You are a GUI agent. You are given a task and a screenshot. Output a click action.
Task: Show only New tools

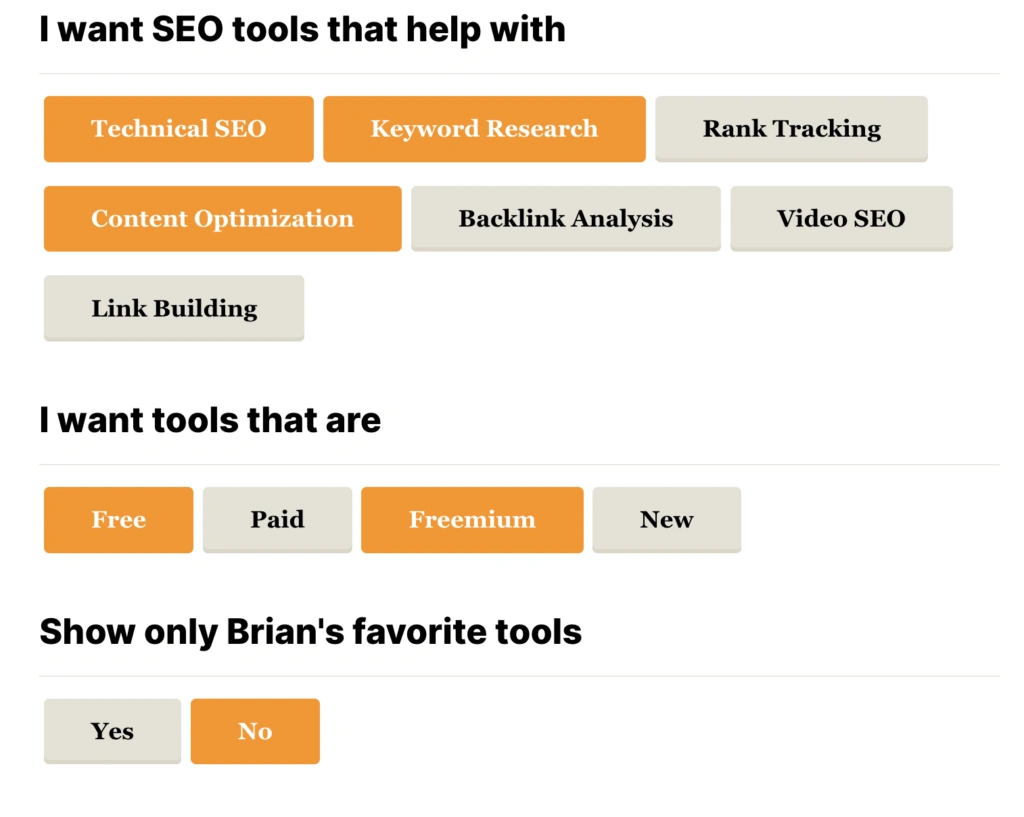(666, 520)
